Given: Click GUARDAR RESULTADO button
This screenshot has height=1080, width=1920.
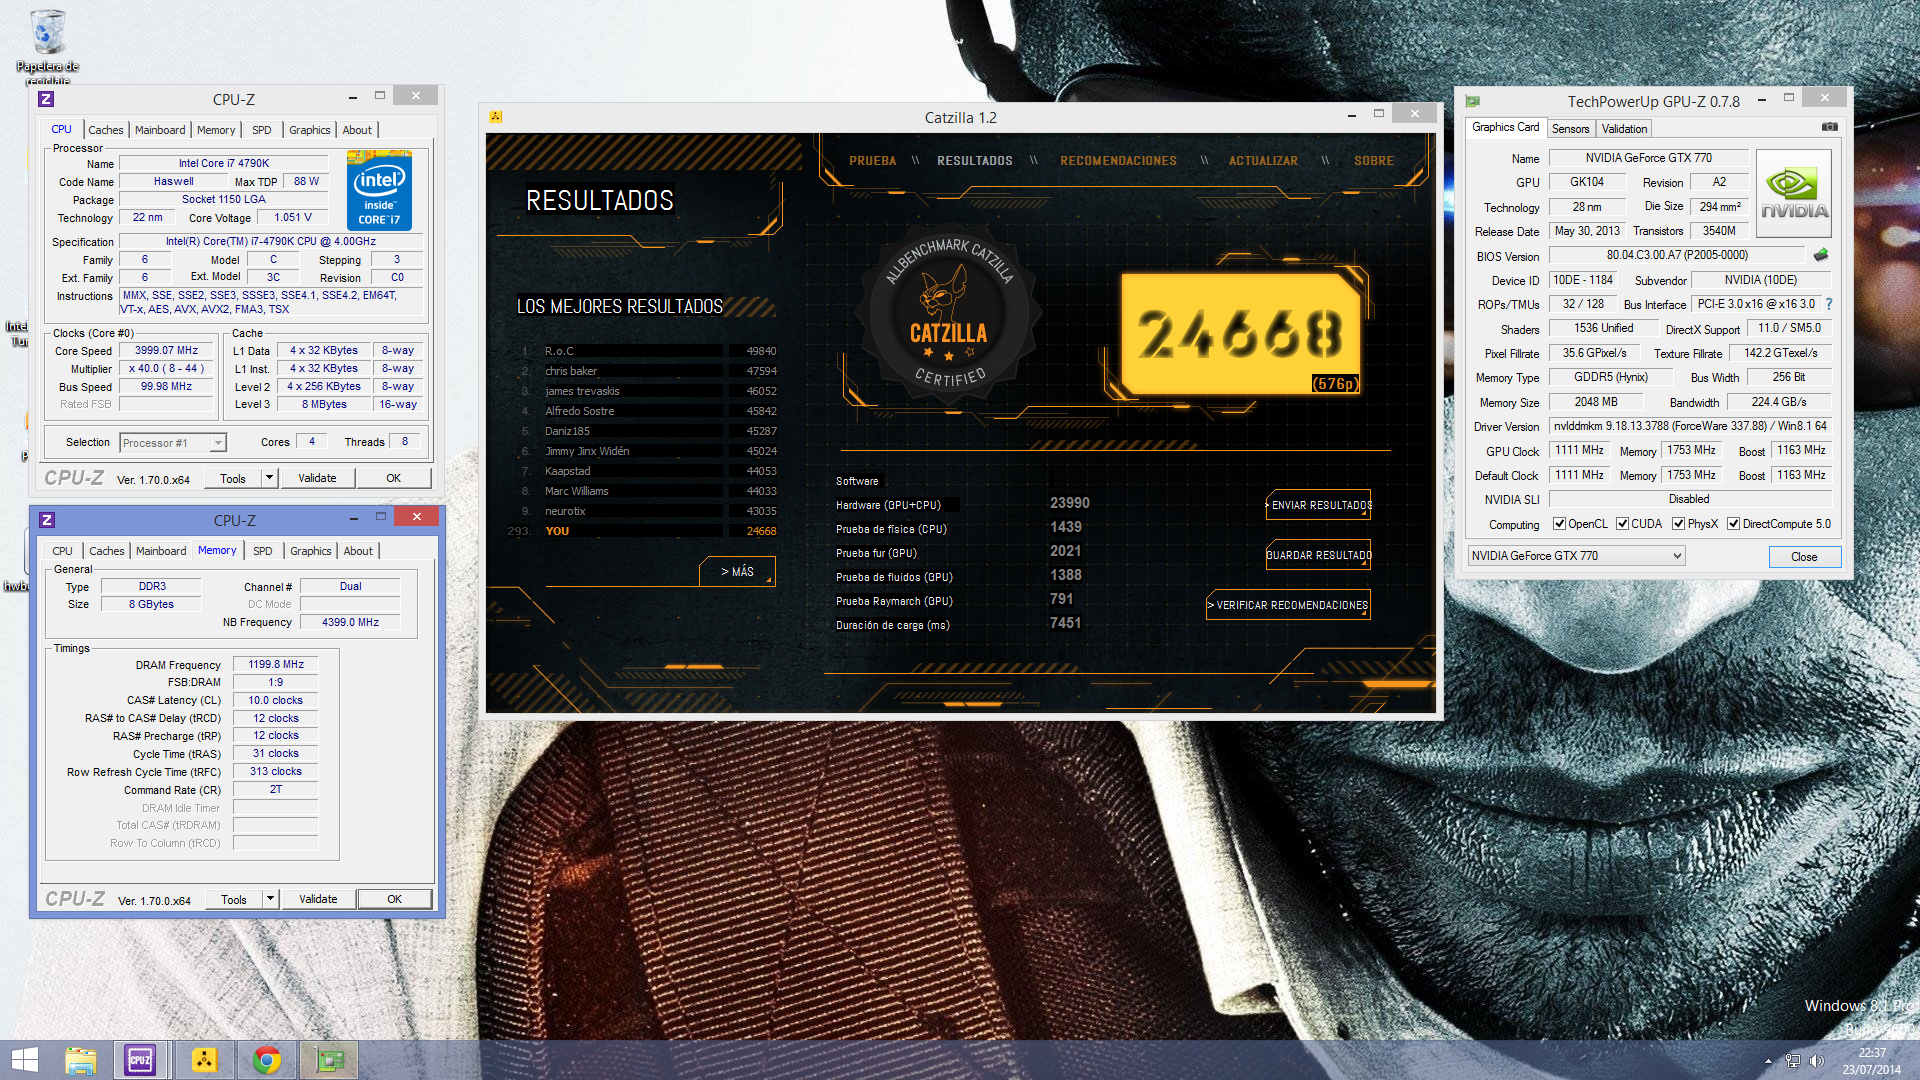Looking at the screenshot, I should [1319, 555].
